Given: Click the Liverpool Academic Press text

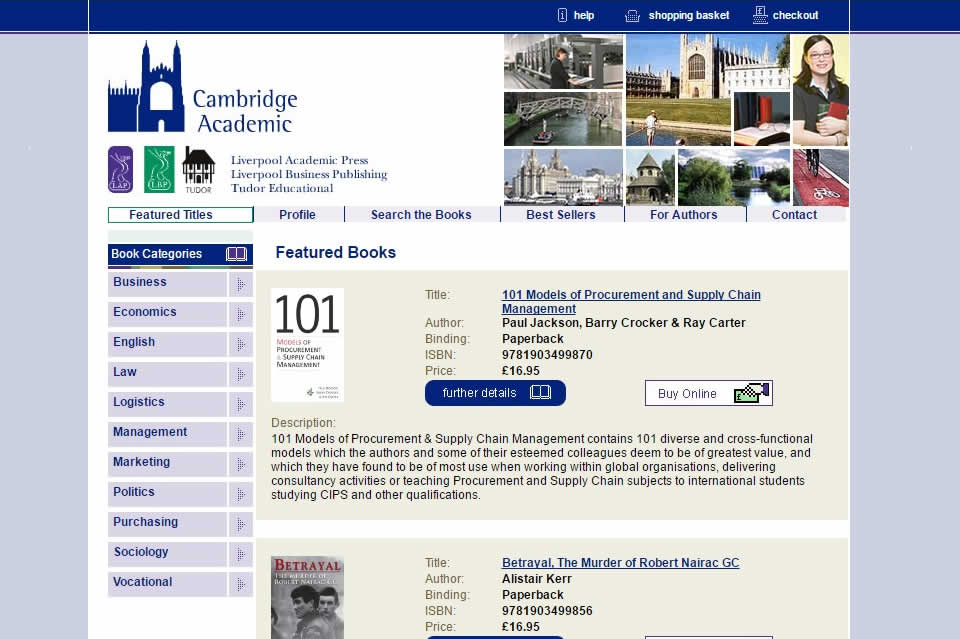Looking at the screenshot, I should (x=299, y=160).
